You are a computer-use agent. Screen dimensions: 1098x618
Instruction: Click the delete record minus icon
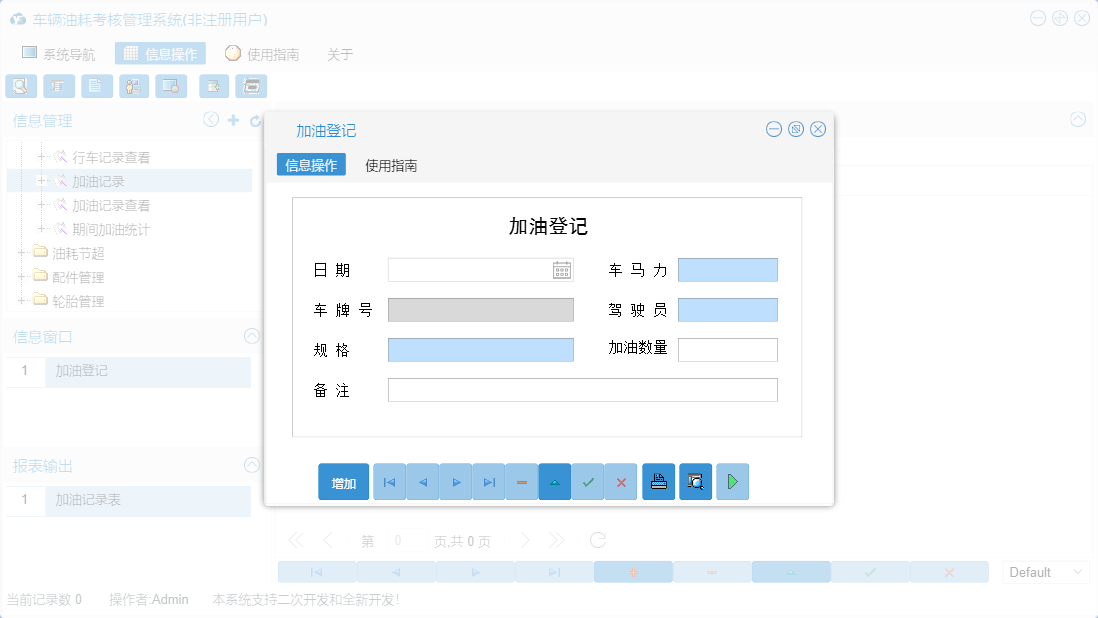[521, 481]
